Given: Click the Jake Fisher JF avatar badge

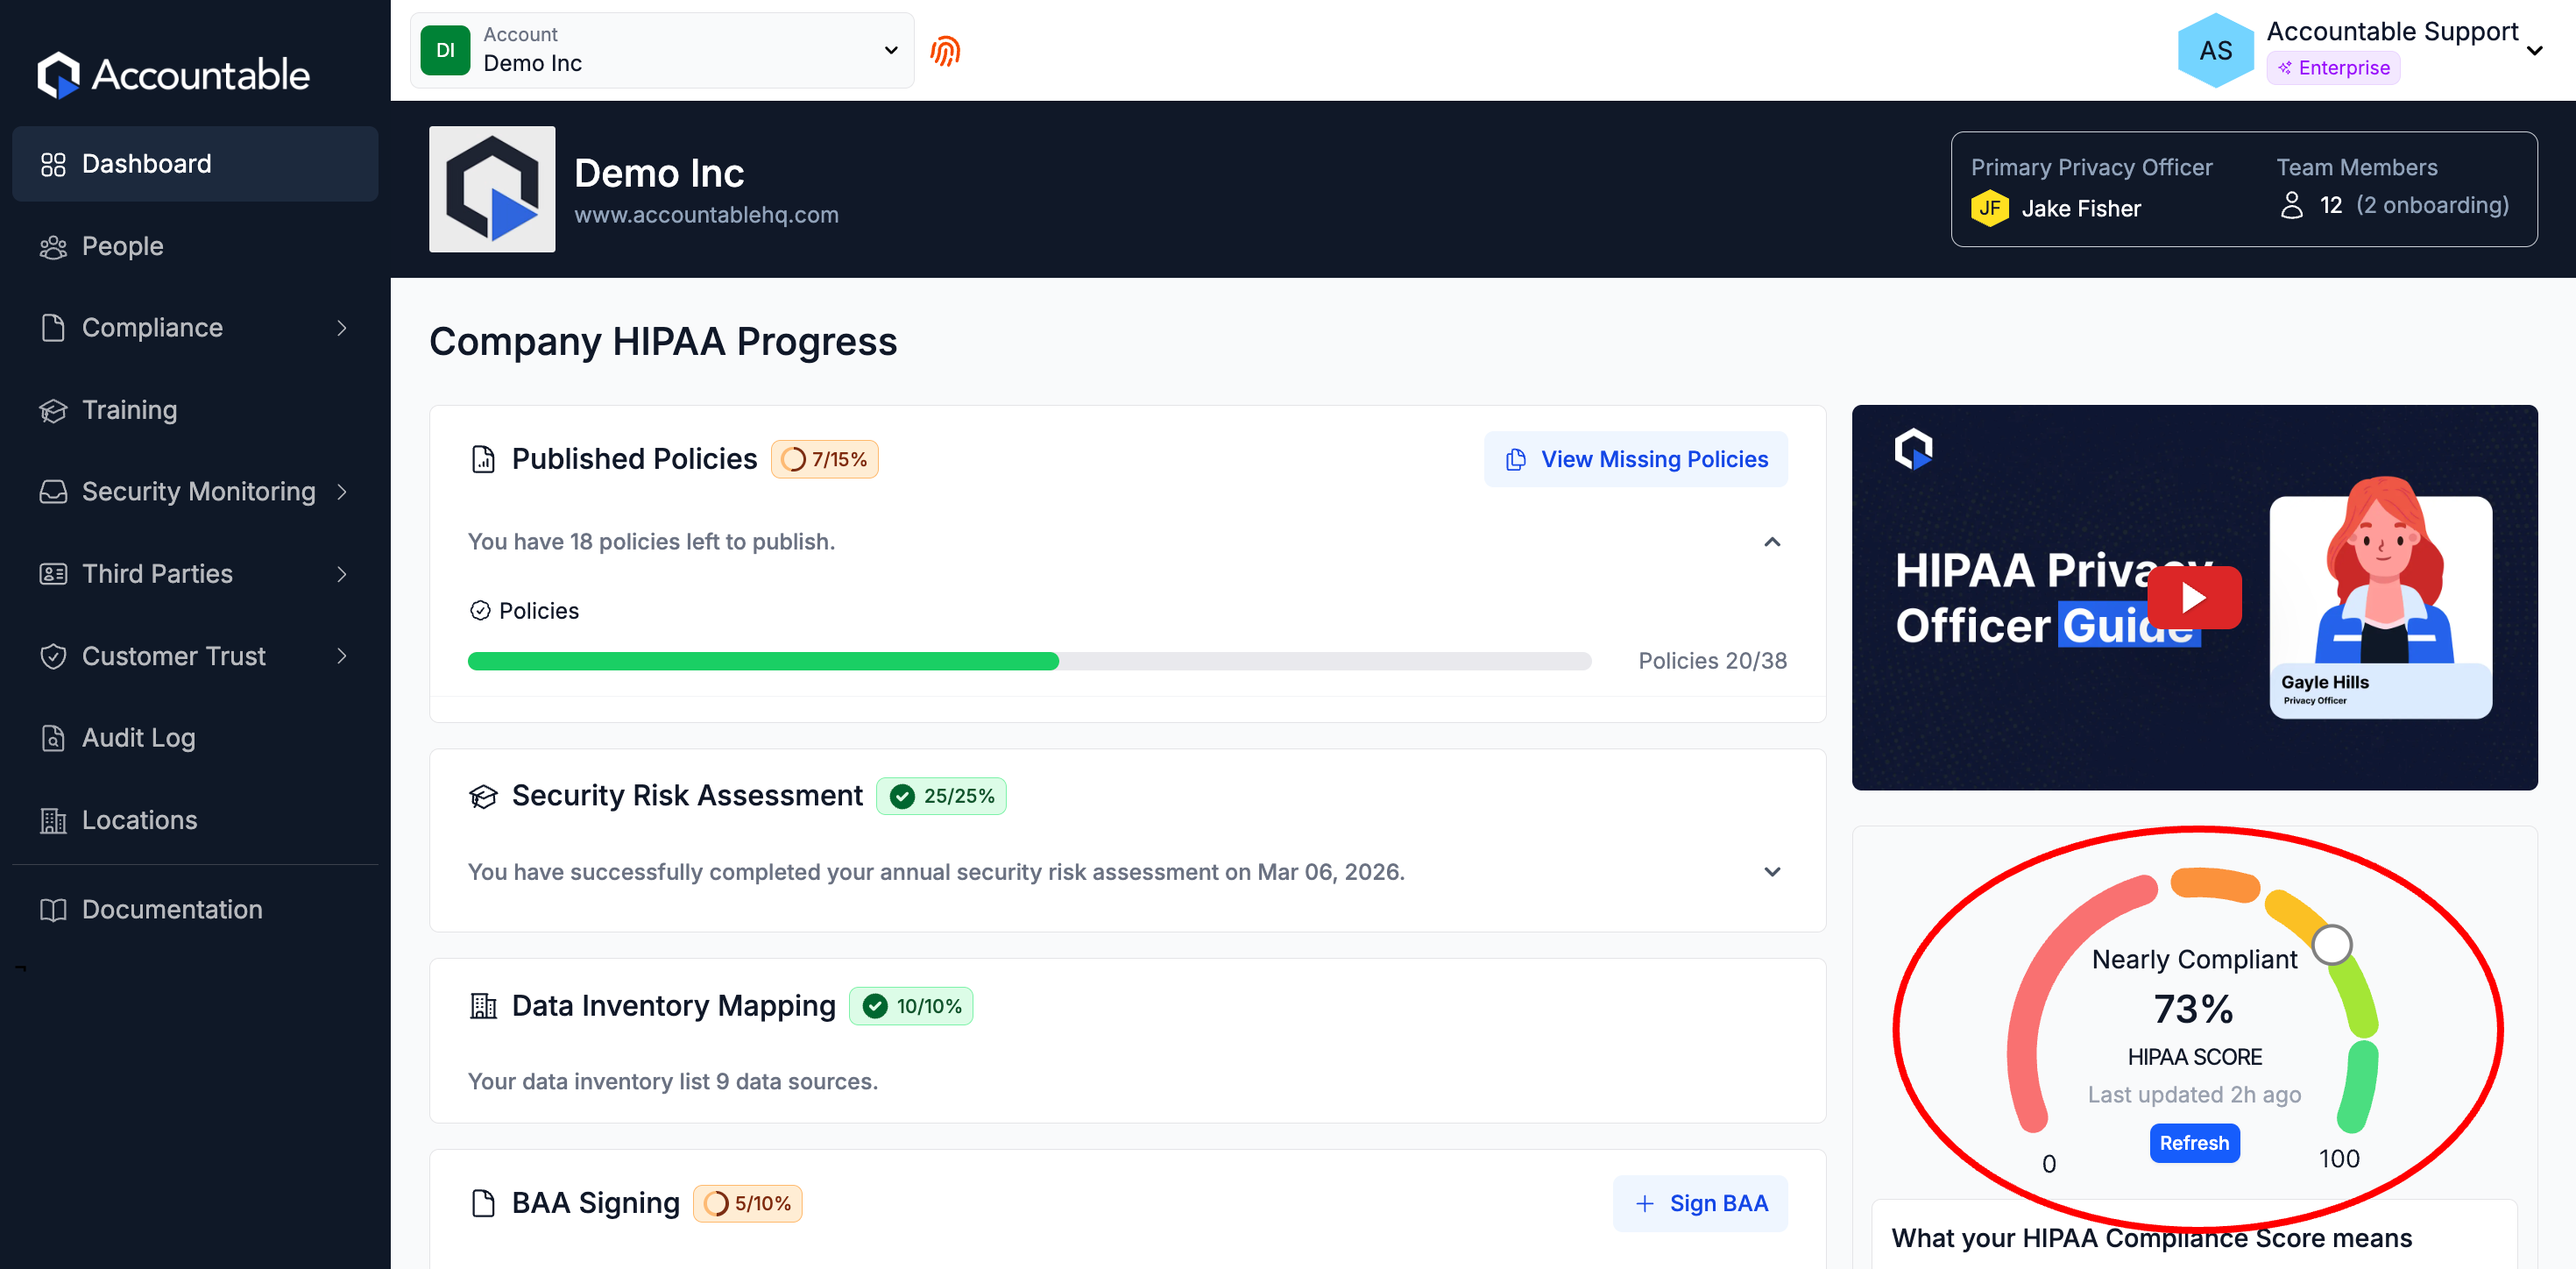Looking at the screenshot, I should coord(1989,208).
